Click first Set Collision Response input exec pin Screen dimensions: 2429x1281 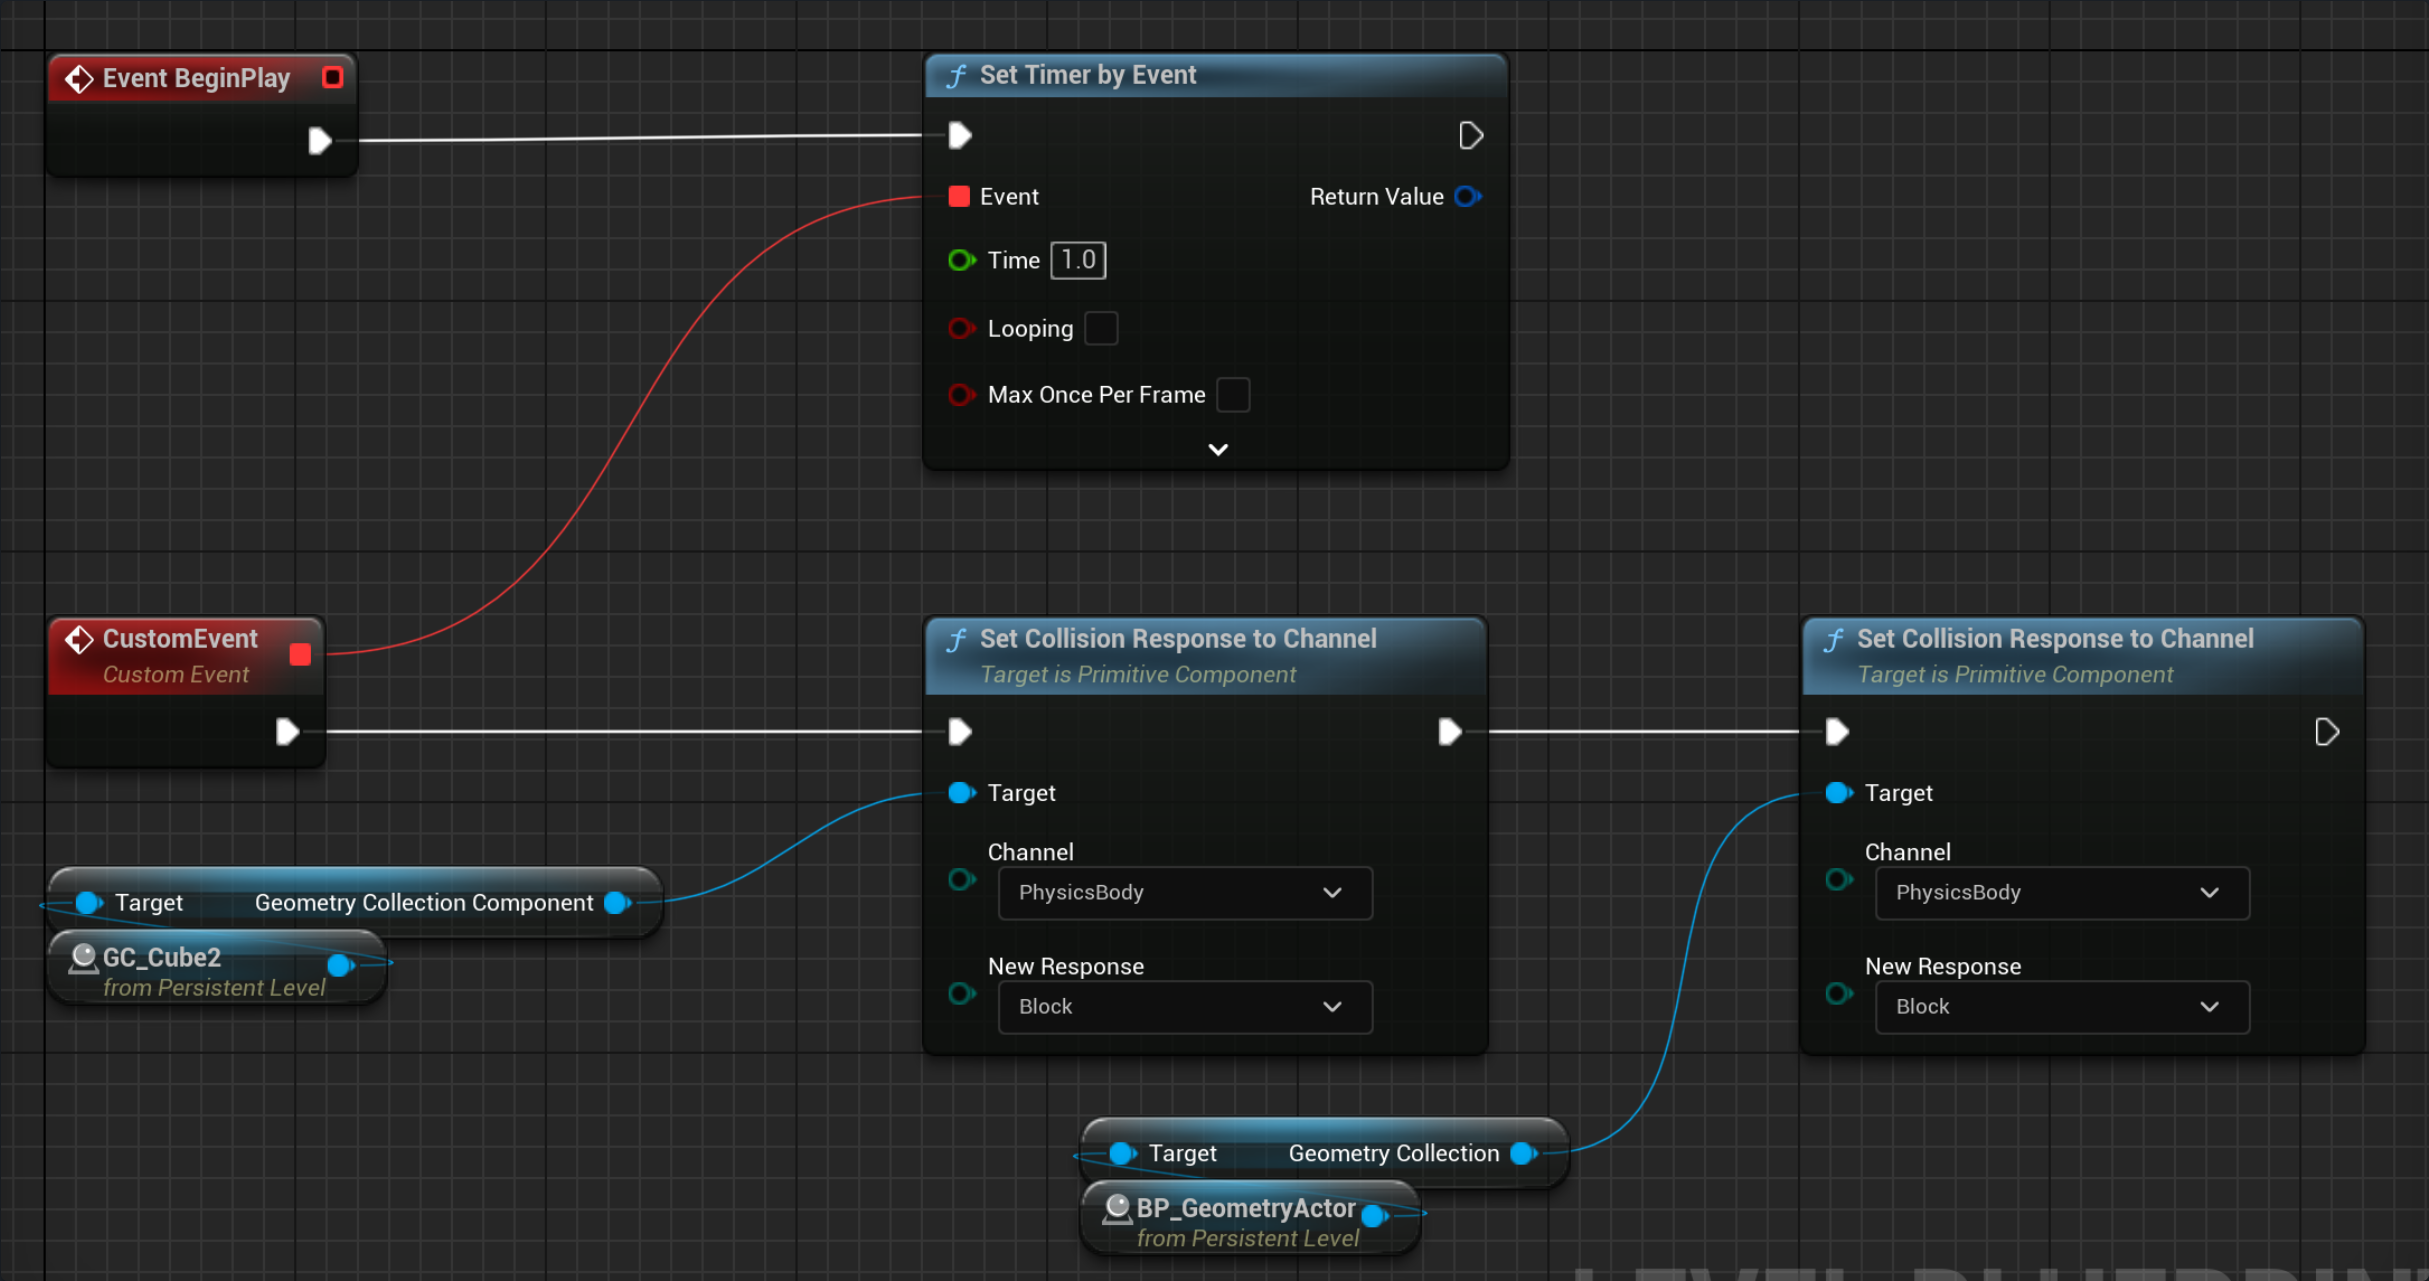960,732
